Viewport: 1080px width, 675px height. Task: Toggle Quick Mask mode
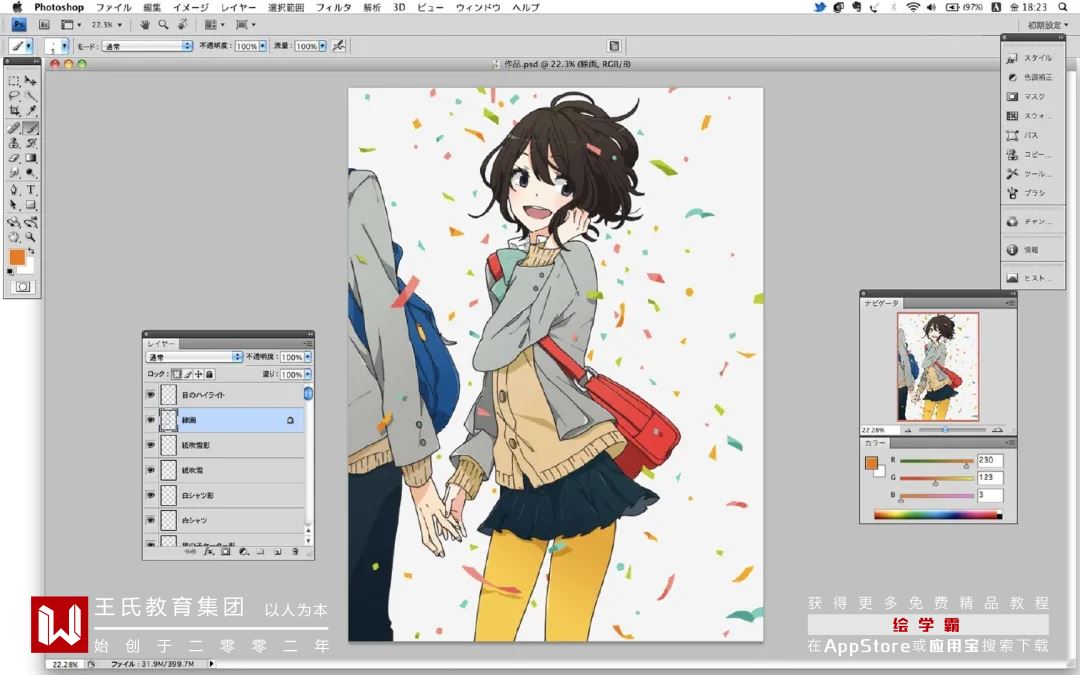point(23,287)
